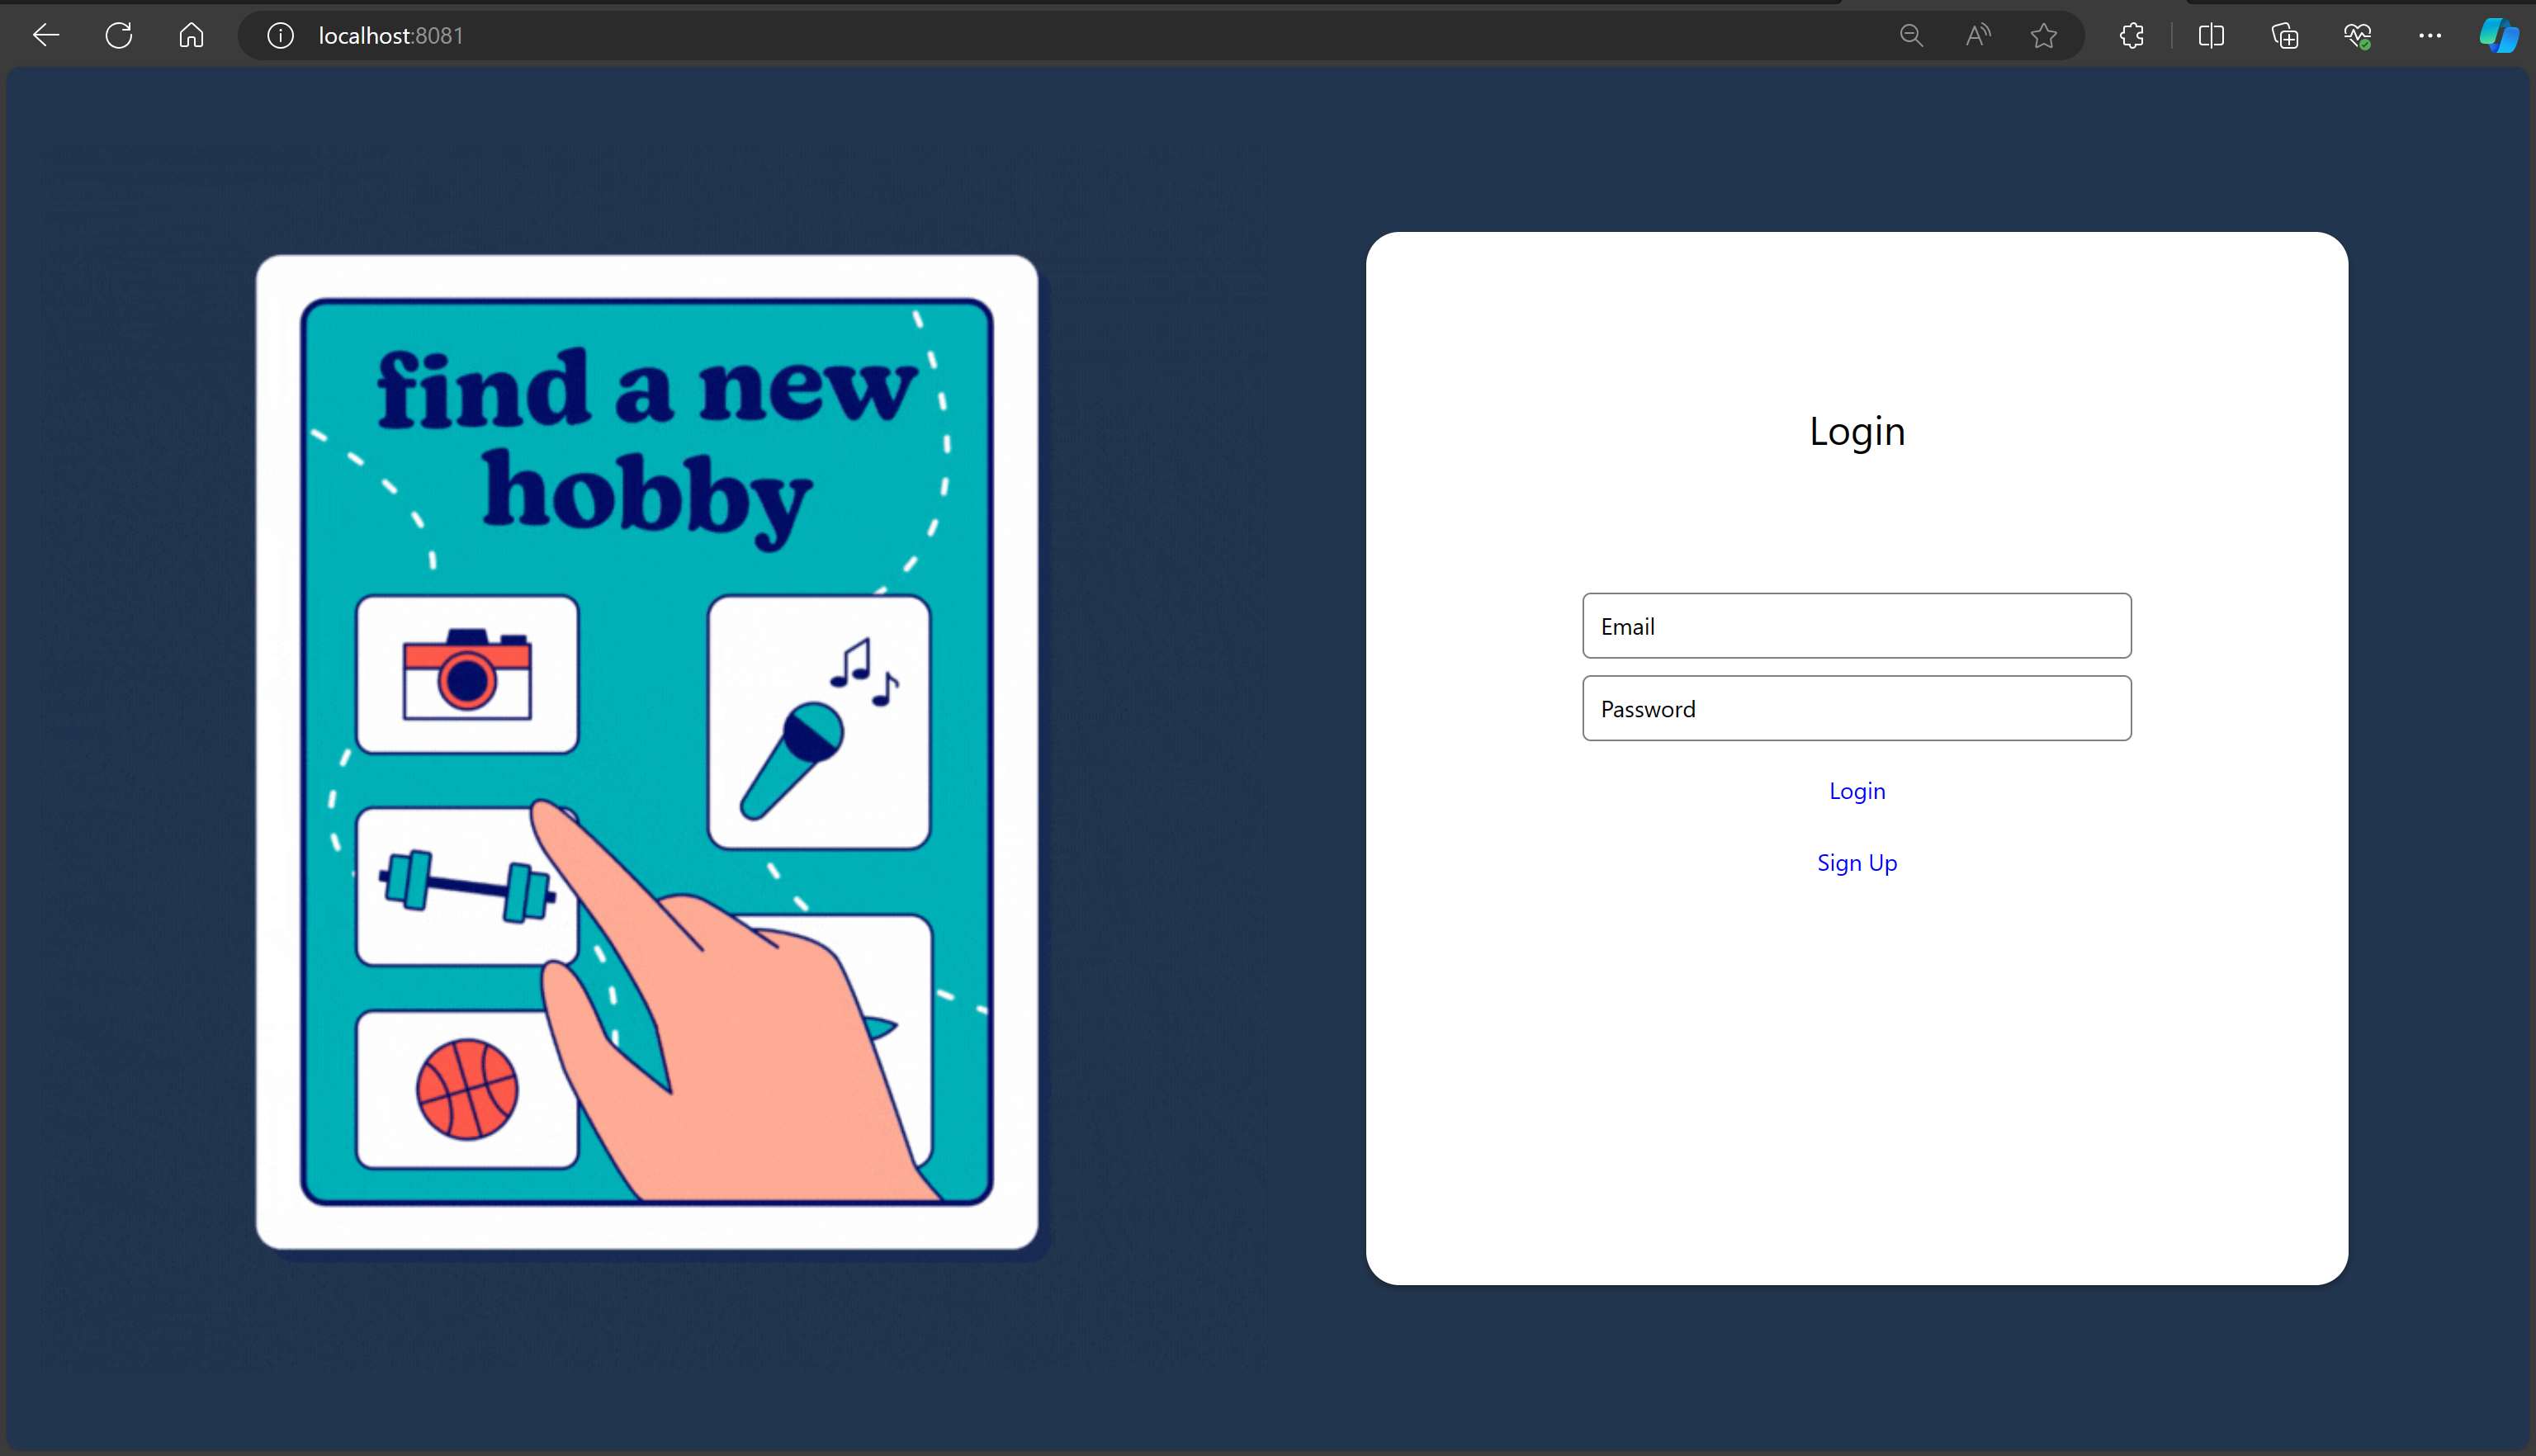Viewport: 2536px width, 1456px height.
Task: View site information icon in address bar
Action: (280, 36)
